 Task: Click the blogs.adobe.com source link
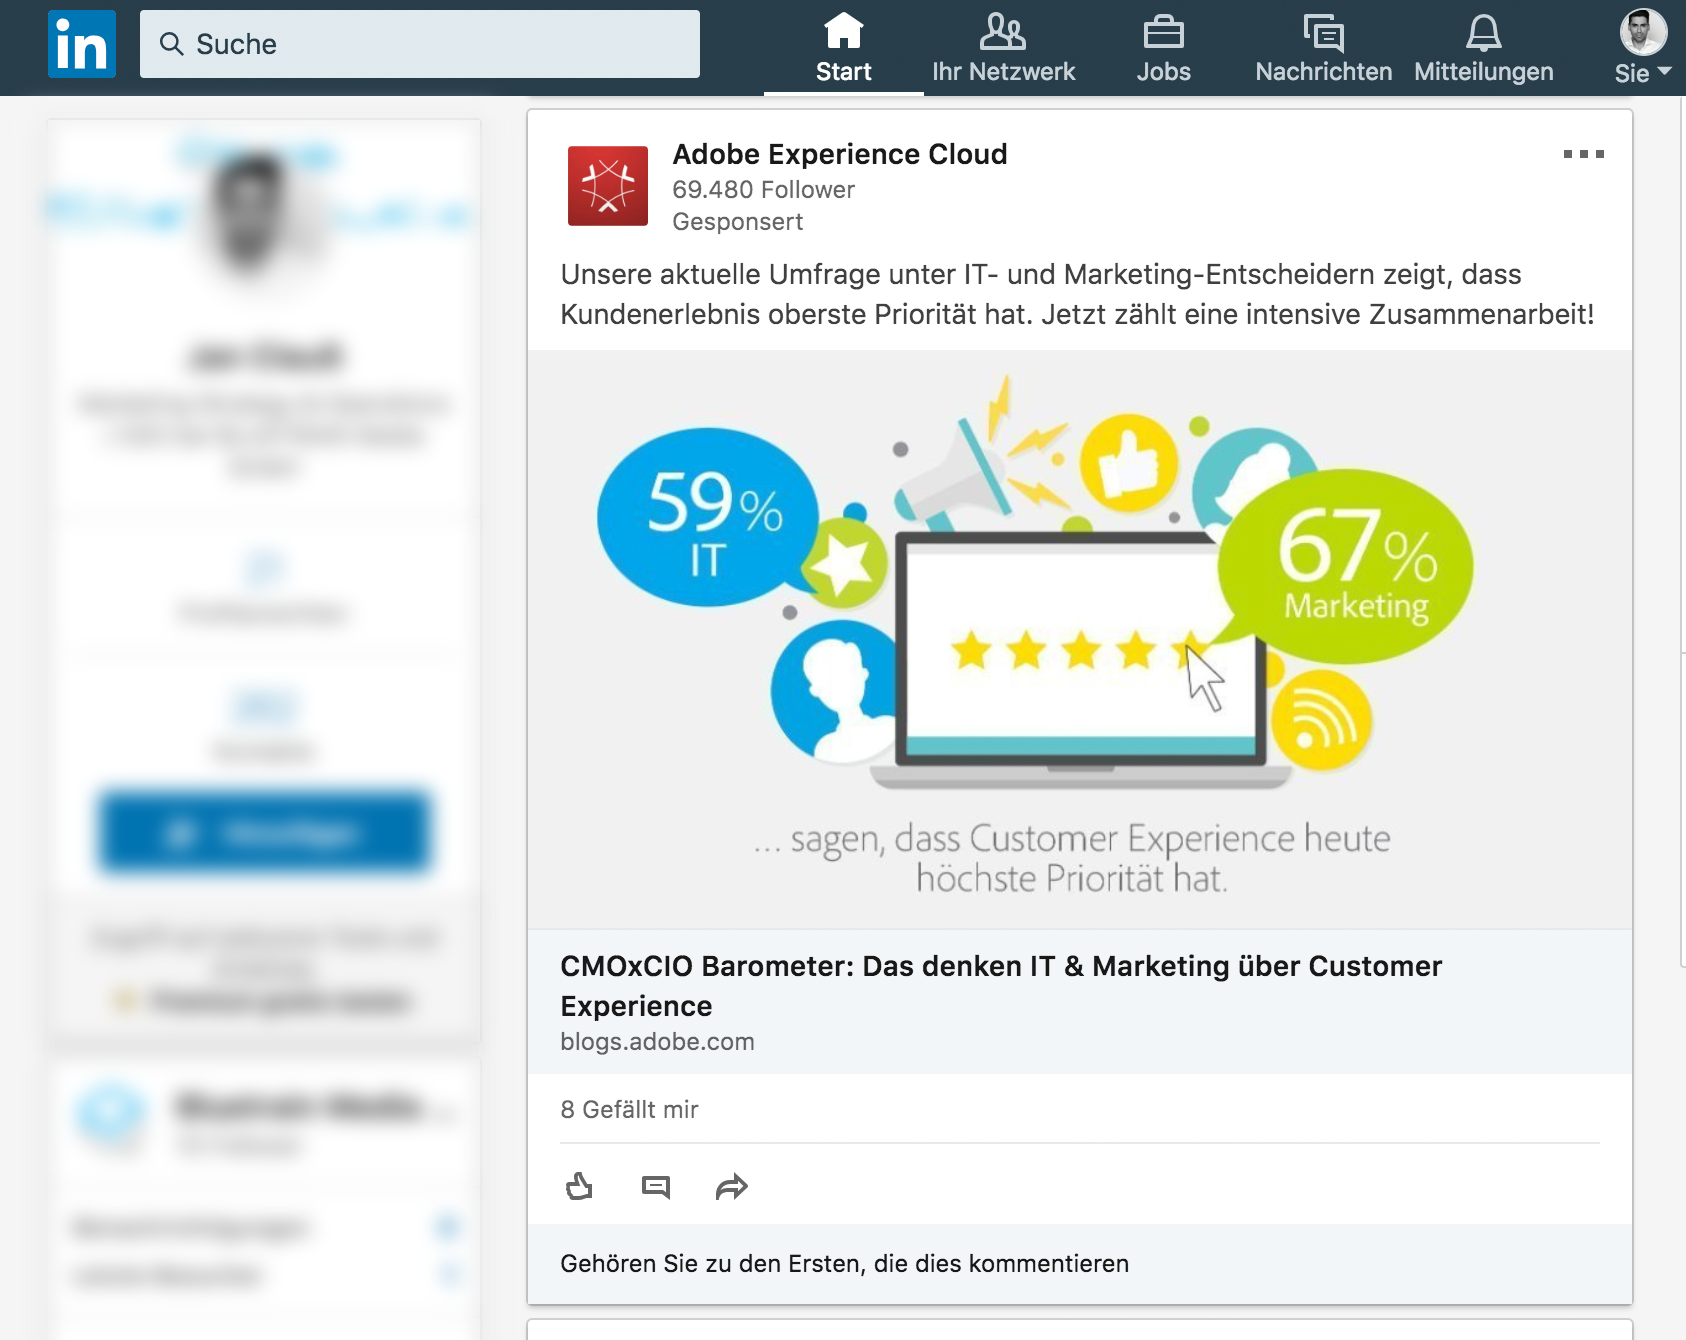click(x=657, y=1042)
